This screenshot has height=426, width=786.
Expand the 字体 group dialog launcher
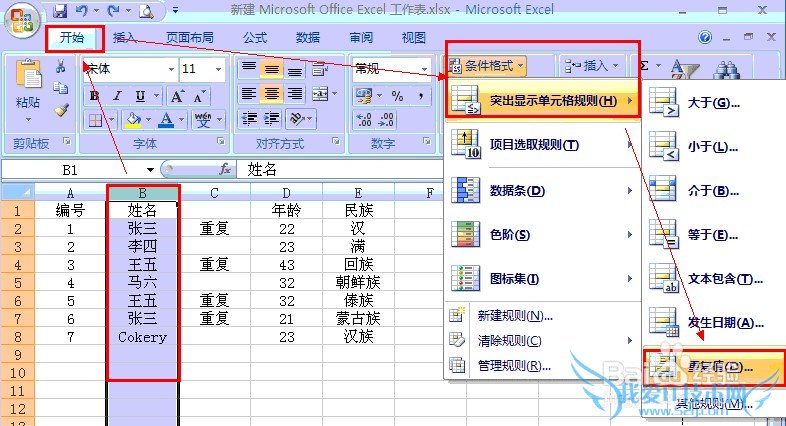[221, 142]
